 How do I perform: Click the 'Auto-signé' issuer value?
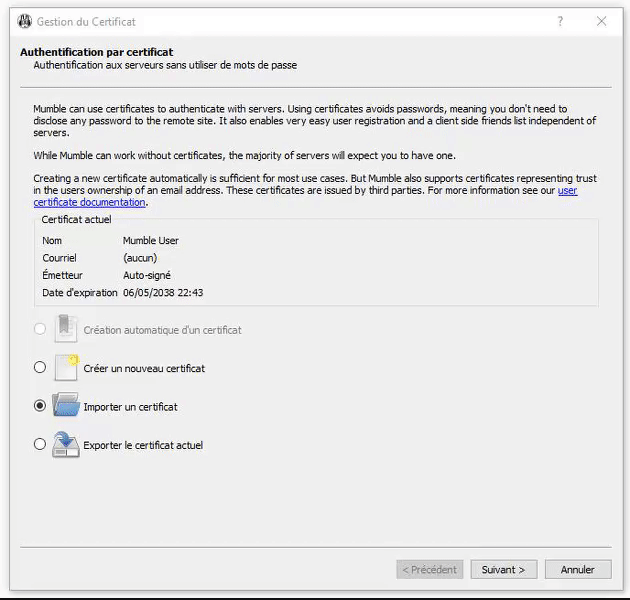[x=147, y=276]
